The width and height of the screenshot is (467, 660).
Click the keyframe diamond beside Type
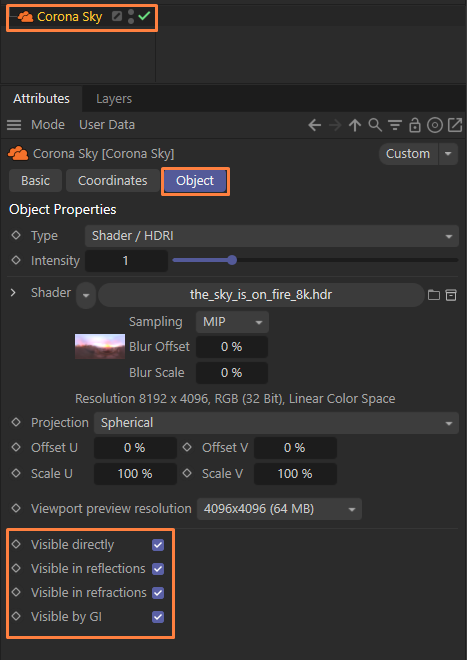click(x=16, y=235)
